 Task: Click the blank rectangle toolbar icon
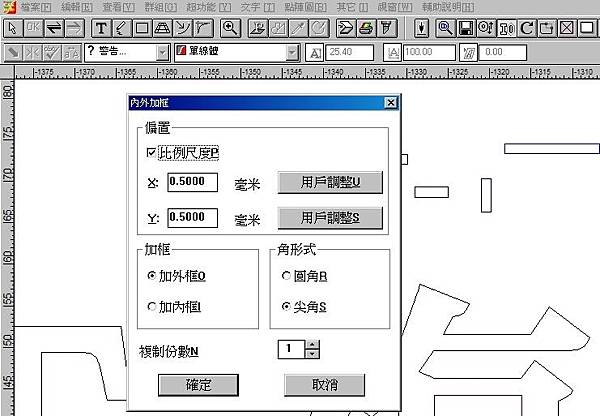pyautogui.click(x=587, y=28)
